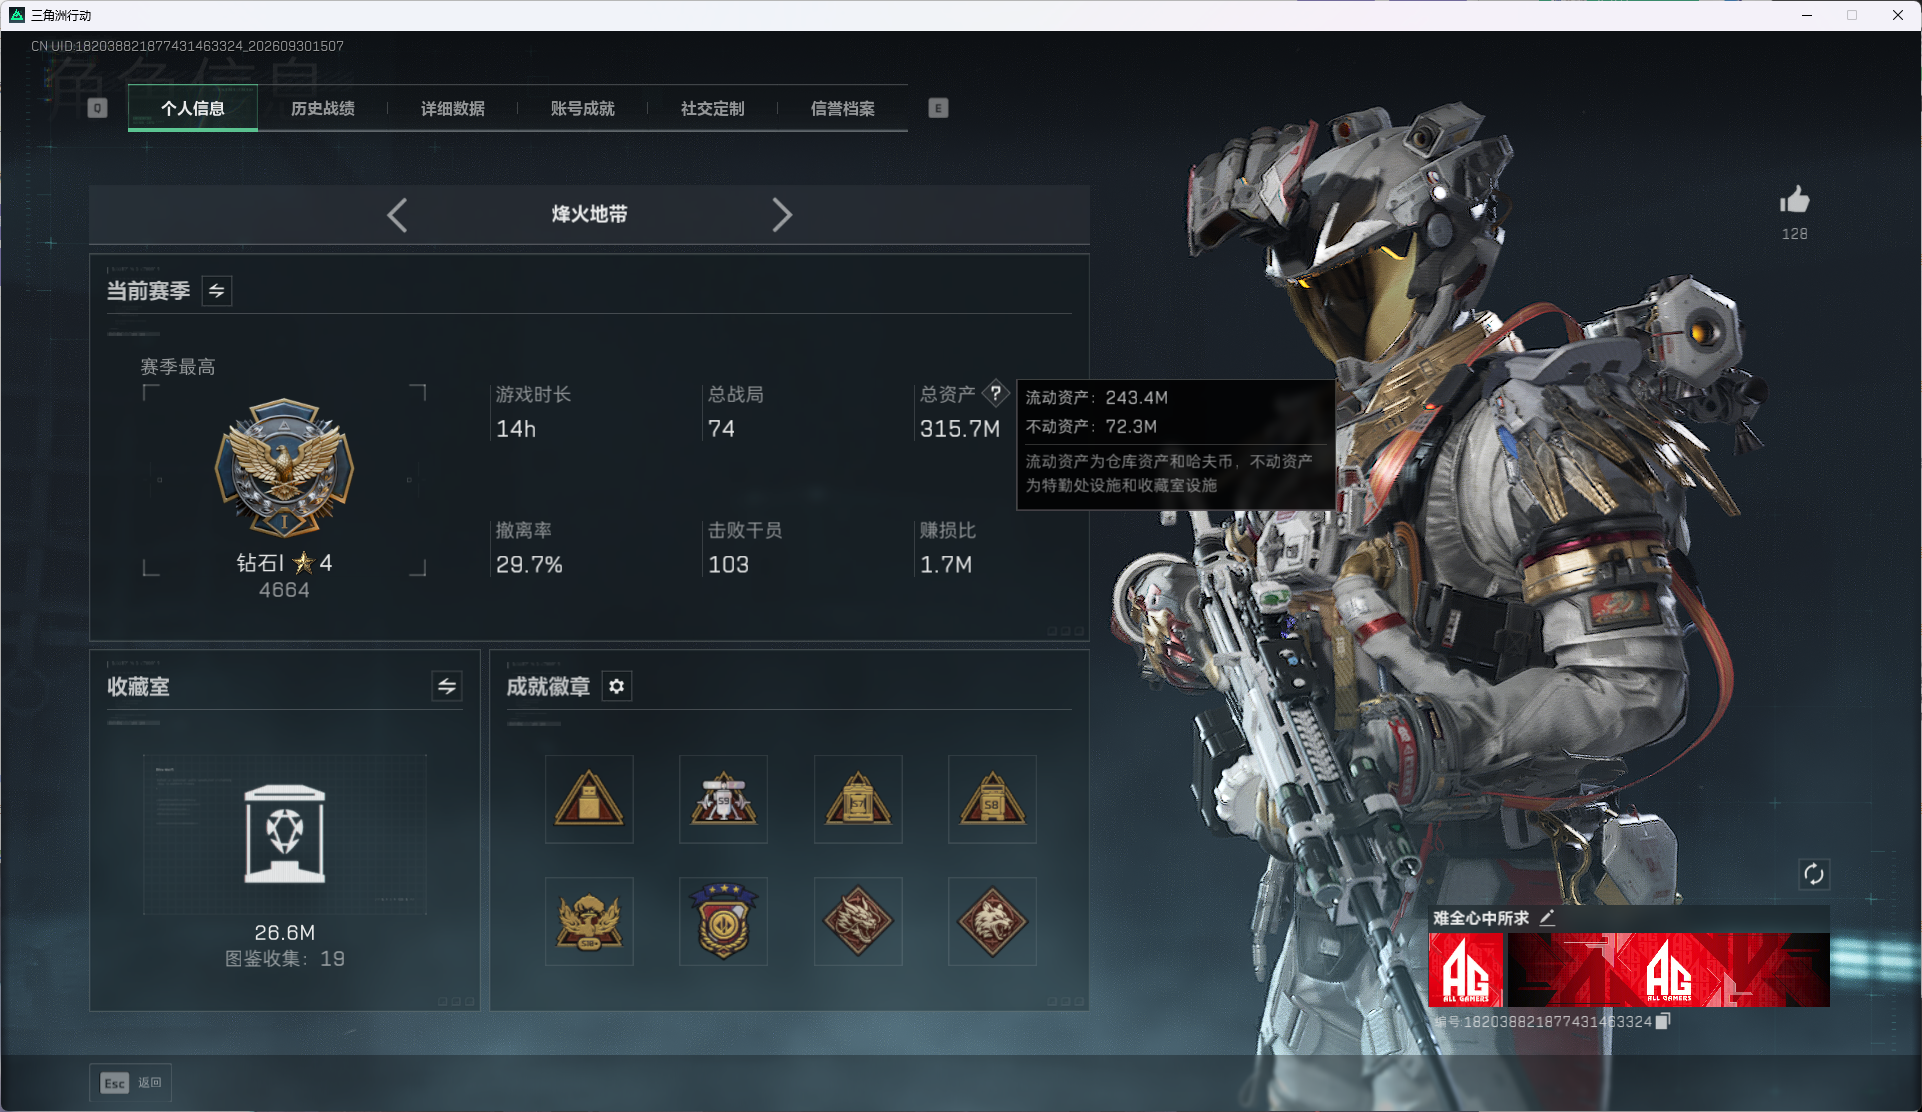Viewport: 1922px width, 1112px height.
Task: Click the red AG name card banner
Action: 1668,970
